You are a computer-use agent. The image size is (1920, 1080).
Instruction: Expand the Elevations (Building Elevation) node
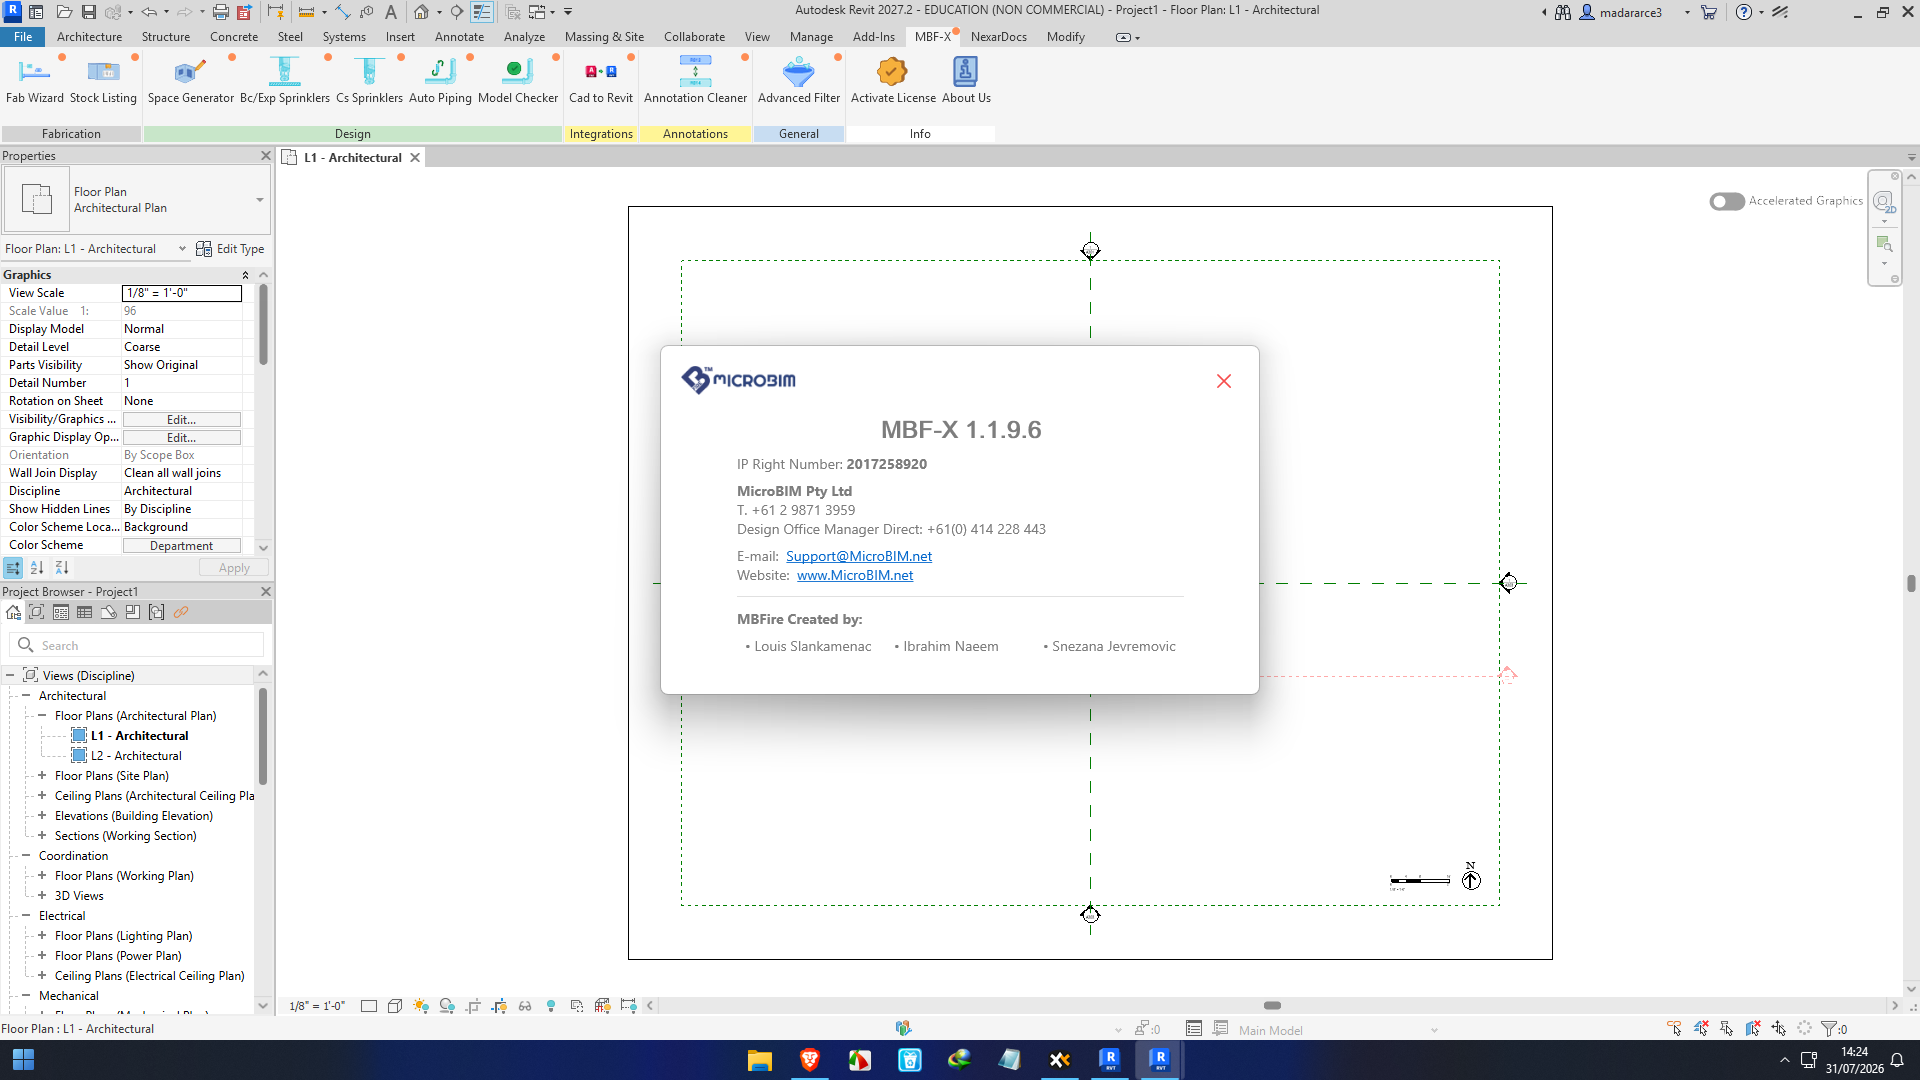tap(42, 815)
